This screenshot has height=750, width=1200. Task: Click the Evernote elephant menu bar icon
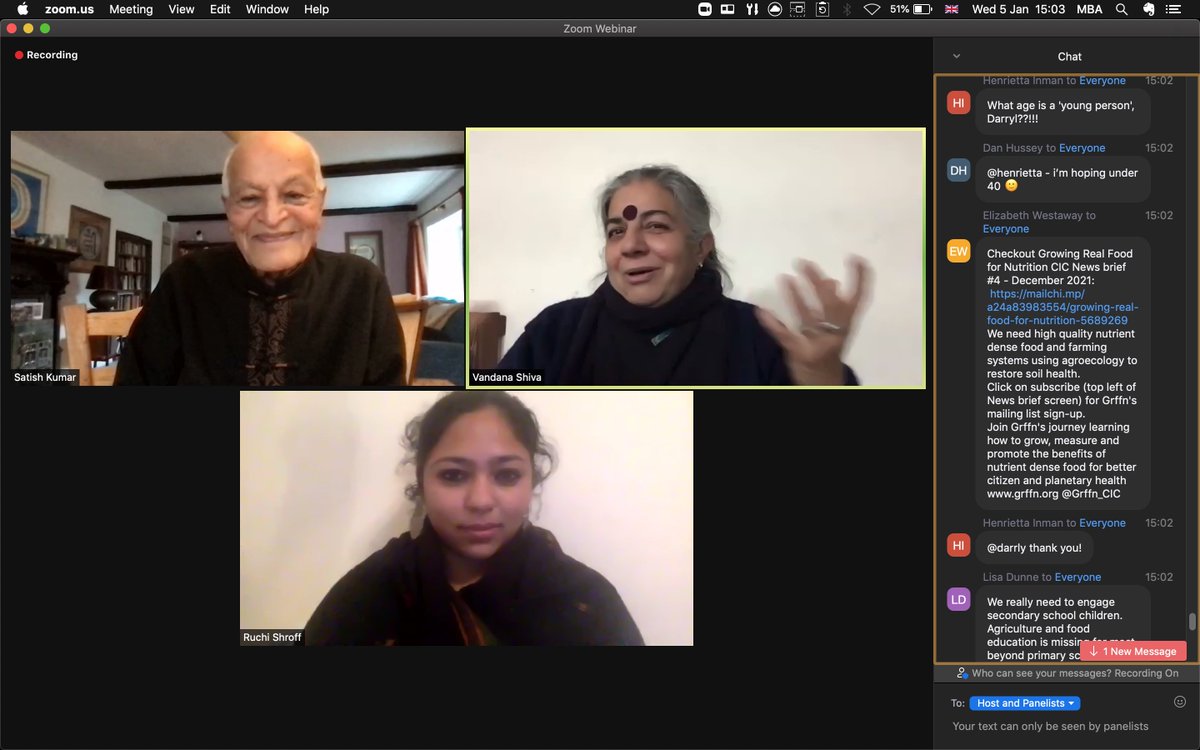(x=1149, y=9)
